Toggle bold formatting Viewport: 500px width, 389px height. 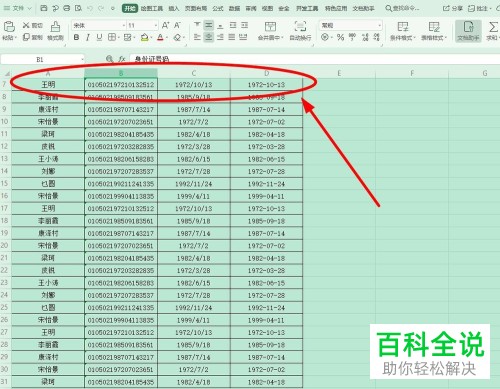pos(76,37)
